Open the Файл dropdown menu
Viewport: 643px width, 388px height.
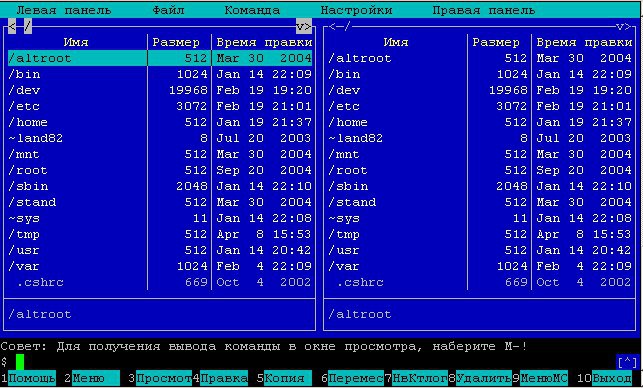pos(168,10)
